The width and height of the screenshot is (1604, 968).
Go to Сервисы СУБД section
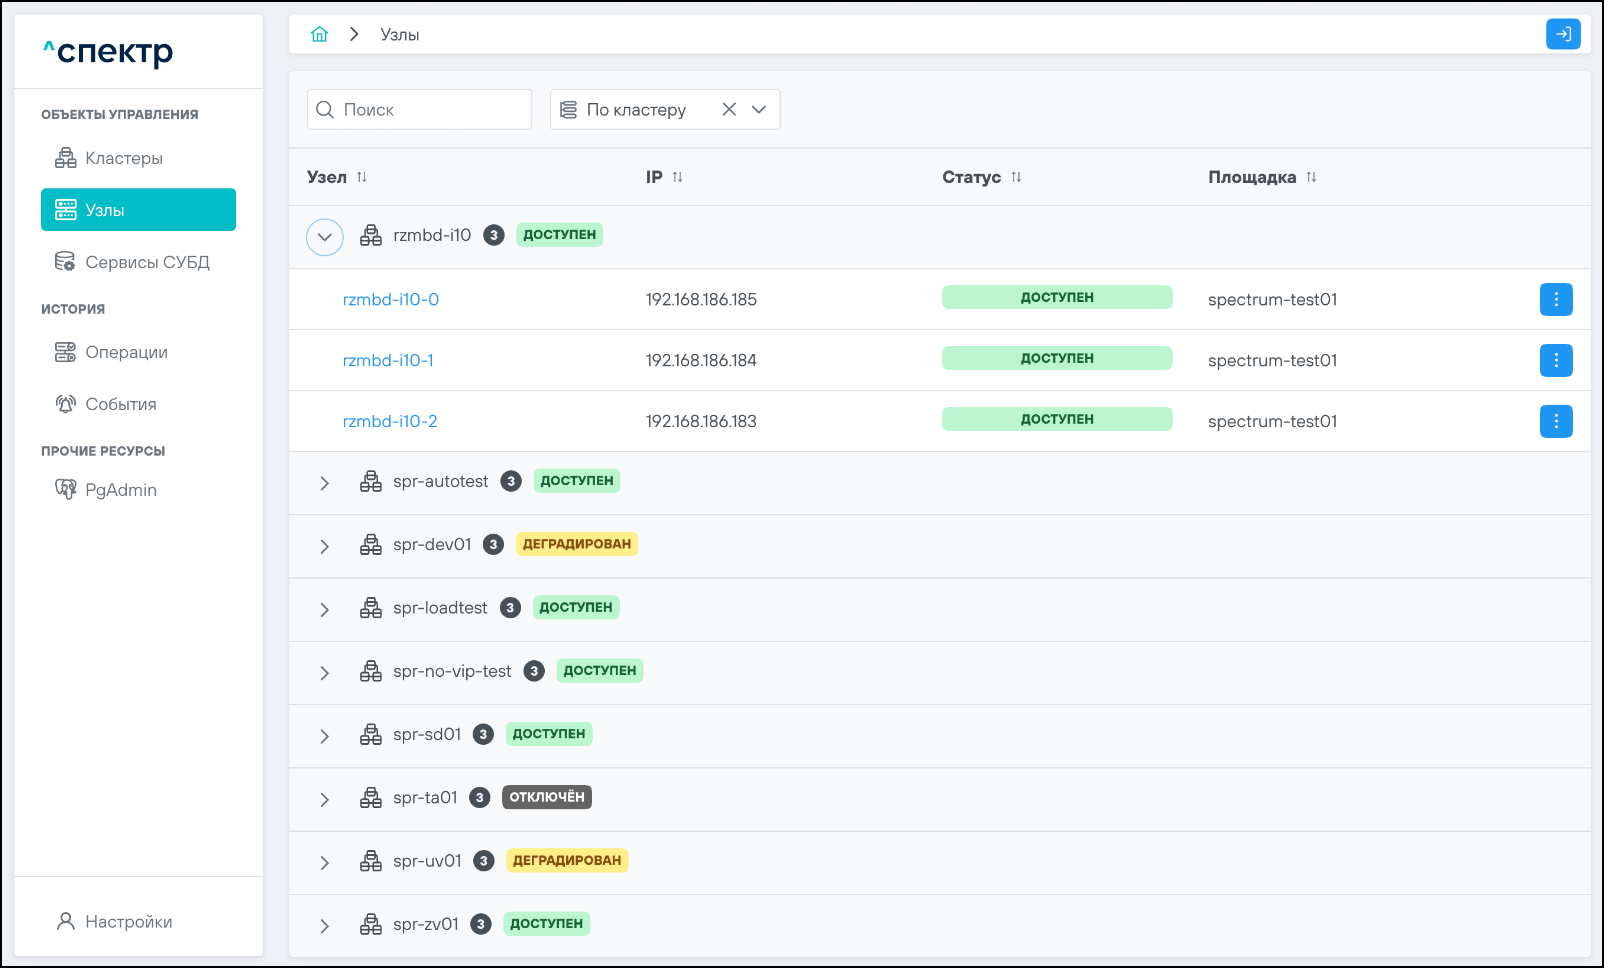point(147,262)
